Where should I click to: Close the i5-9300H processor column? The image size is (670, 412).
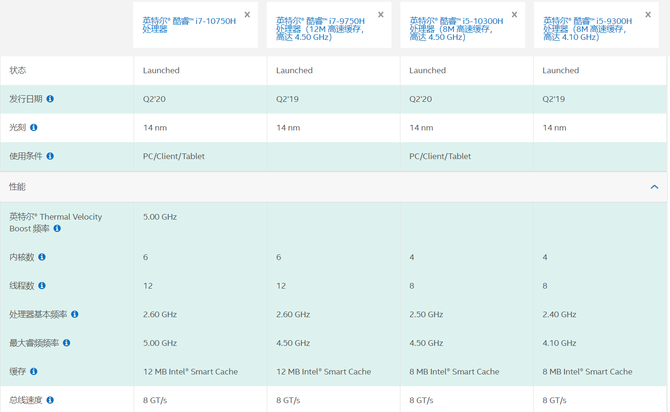coord(648,15)
